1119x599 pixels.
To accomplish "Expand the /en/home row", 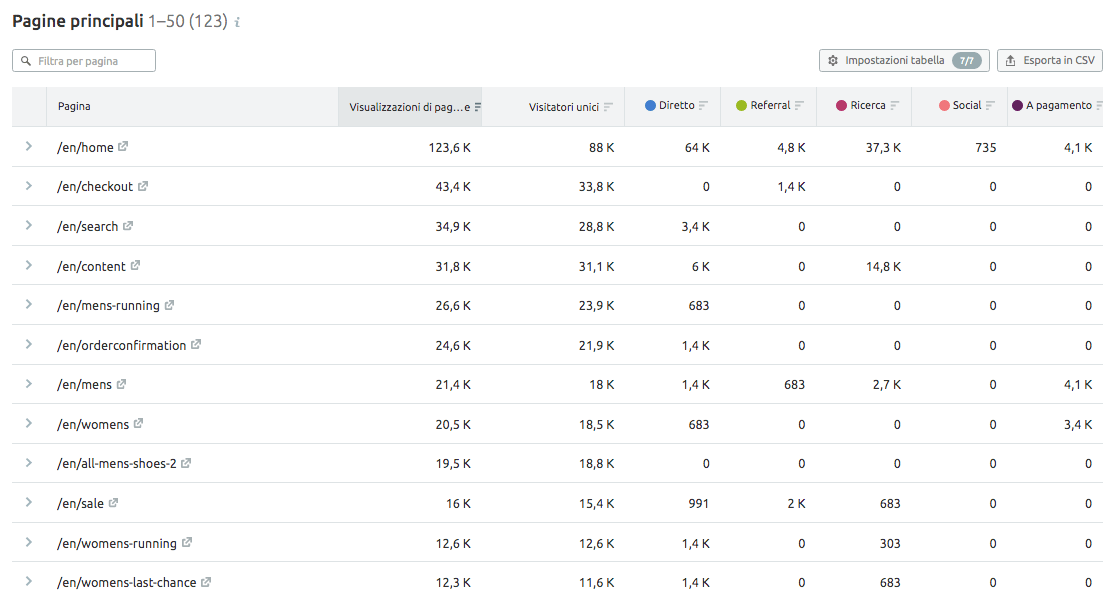I will pos(29,147).
